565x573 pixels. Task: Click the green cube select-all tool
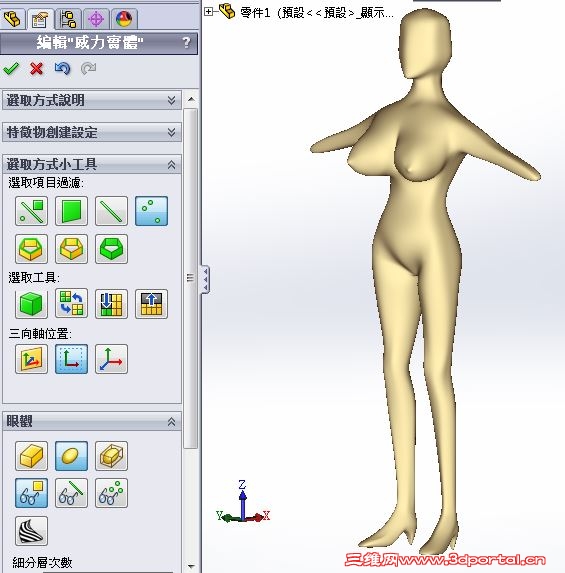(x=31, y=304)
